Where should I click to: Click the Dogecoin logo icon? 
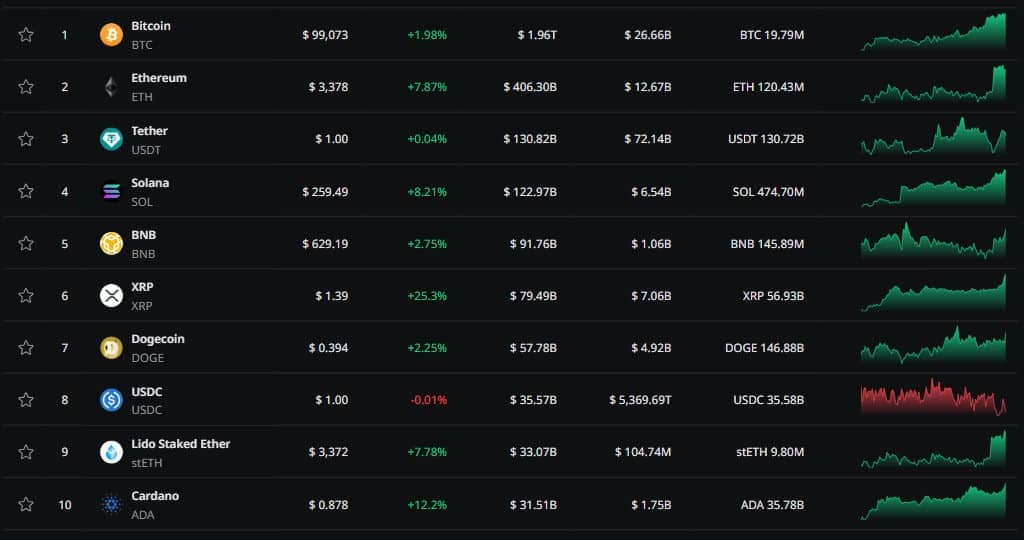[111, 348]
